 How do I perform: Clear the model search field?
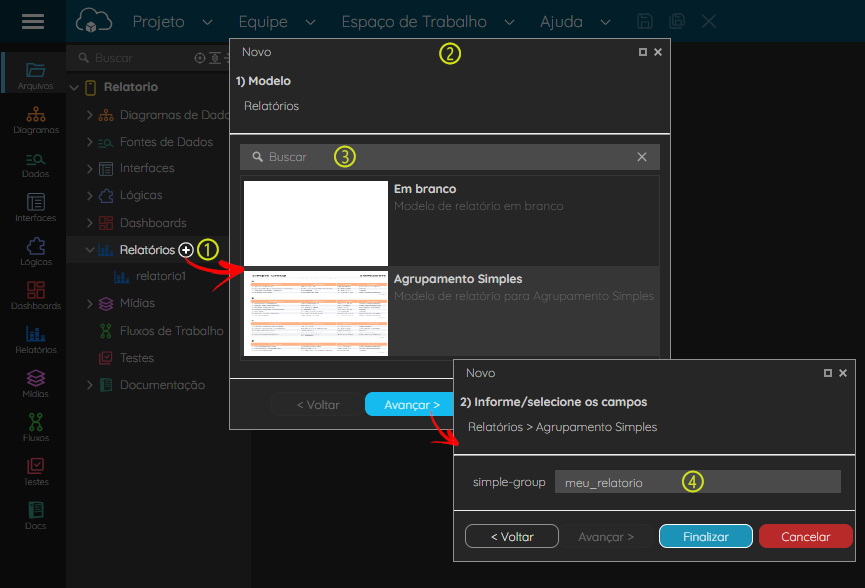642,157
